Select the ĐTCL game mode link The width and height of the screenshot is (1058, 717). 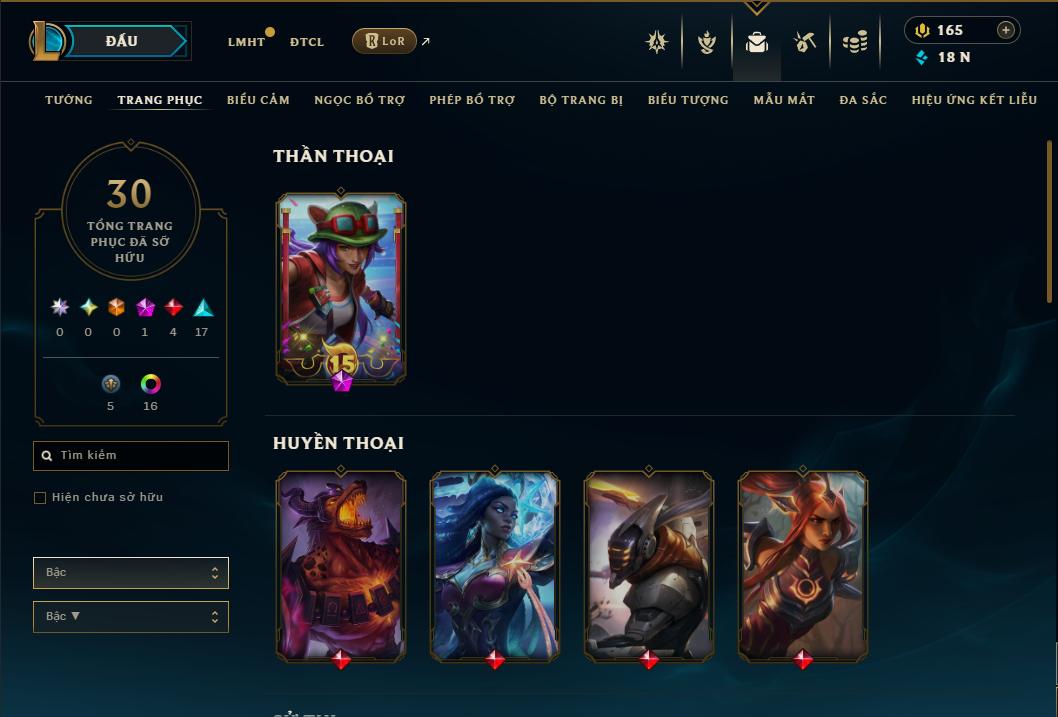pos(307,42)
